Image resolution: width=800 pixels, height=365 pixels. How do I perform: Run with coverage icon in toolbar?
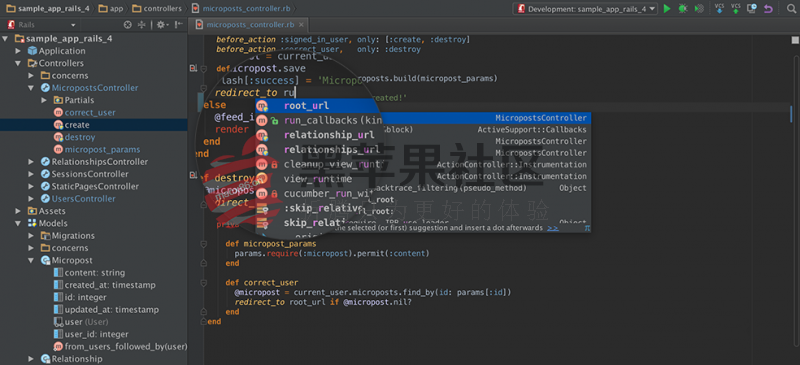699,9
